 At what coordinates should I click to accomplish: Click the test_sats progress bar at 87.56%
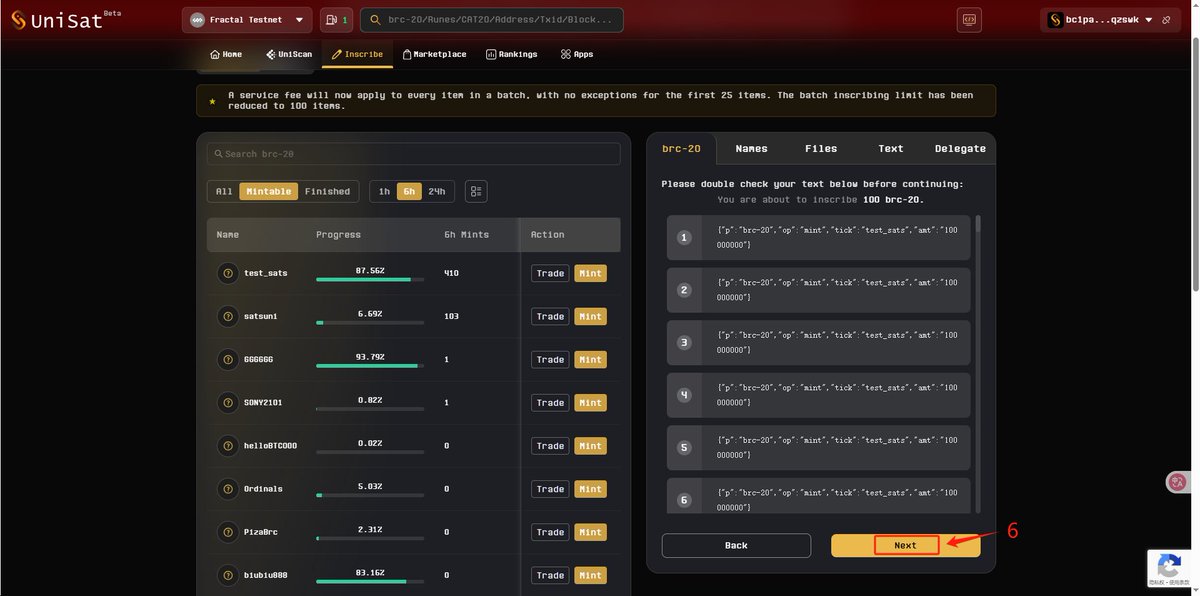370,280
